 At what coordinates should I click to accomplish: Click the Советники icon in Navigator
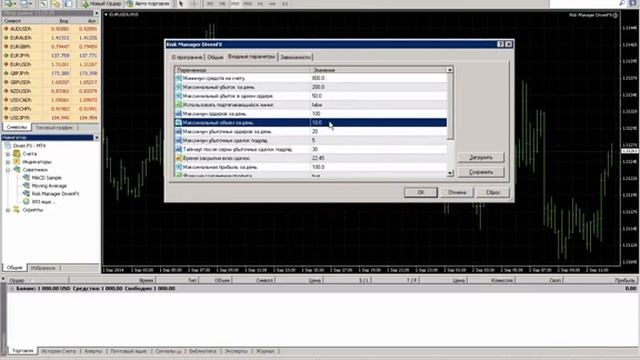[x=17, y=169]
